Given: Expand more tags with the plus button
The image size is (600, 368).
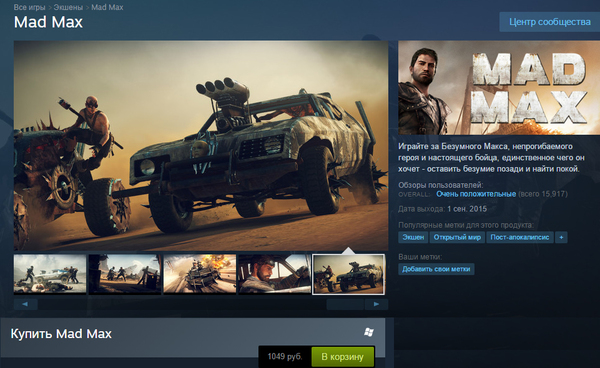Looking at the screenshot, I should [561, 237].
